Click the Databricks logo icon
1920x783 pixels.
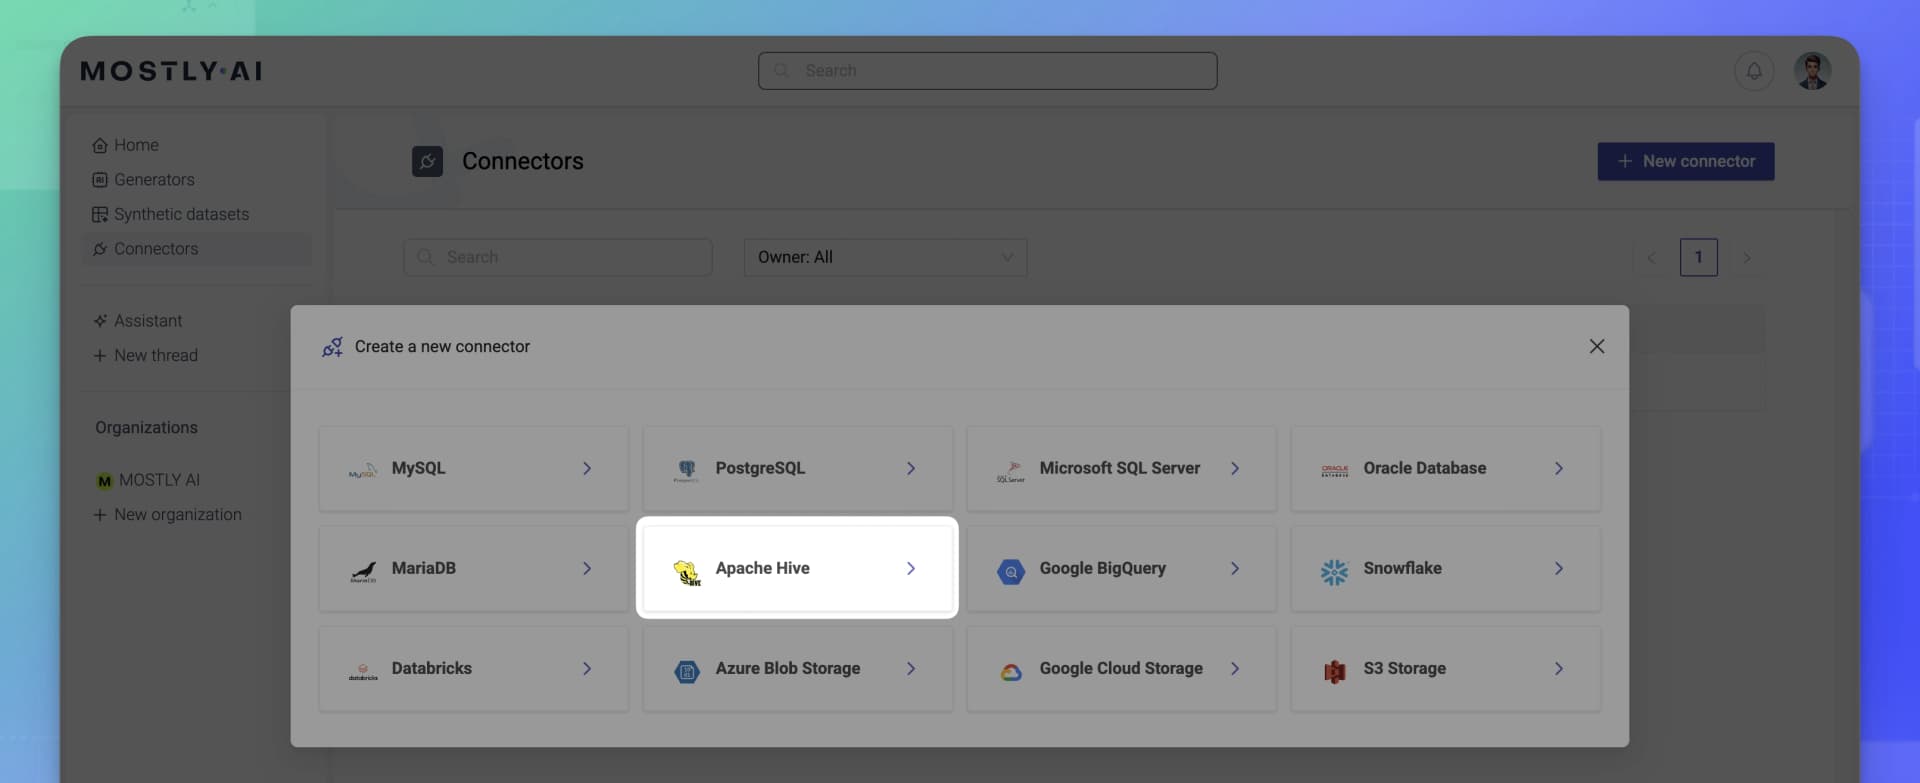pyautogui.click(x=363, y=671)
